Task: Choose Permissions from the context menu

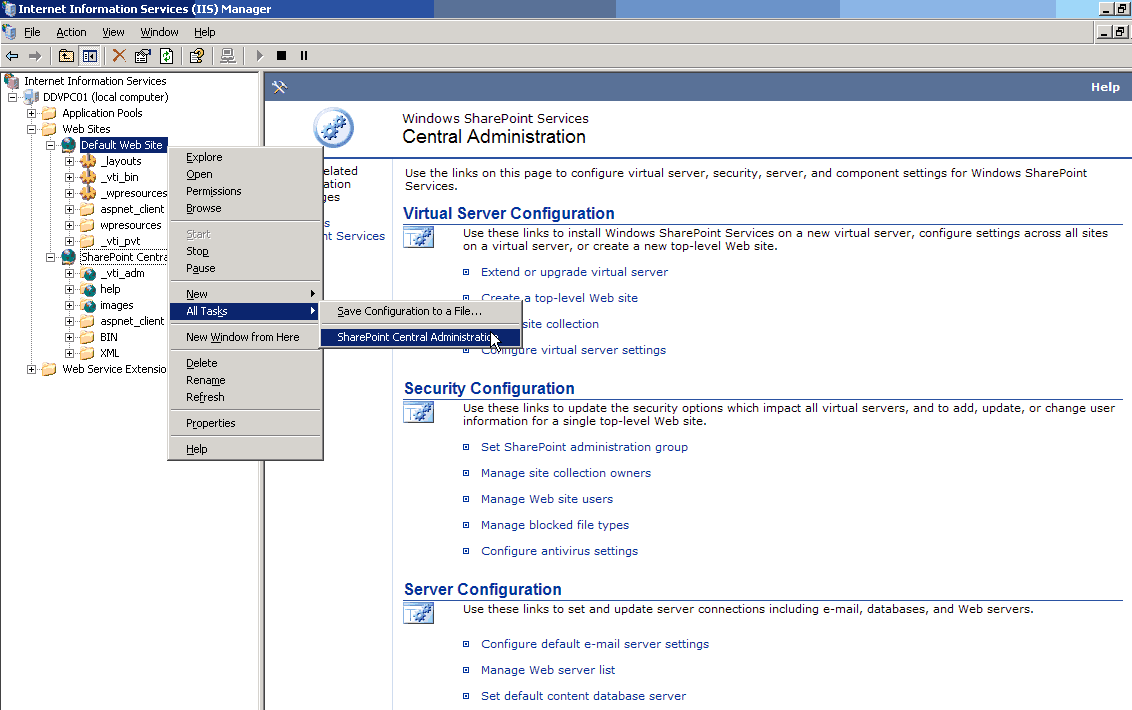Action: click(x=245, y=191)
